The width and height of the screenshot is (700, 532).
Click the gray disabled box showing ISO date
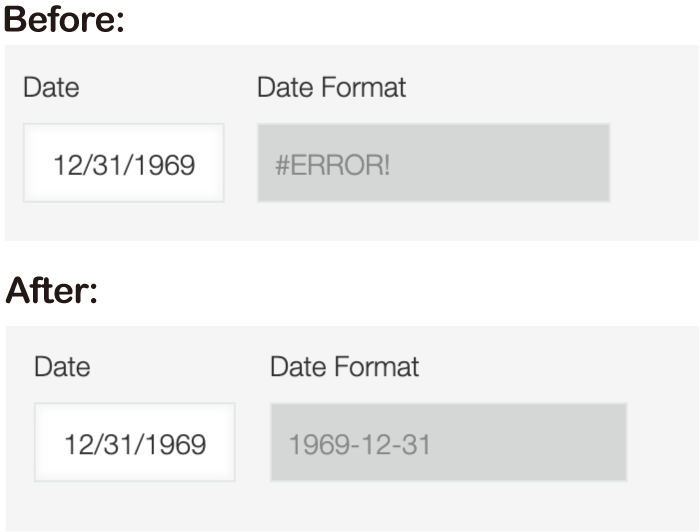448,443
